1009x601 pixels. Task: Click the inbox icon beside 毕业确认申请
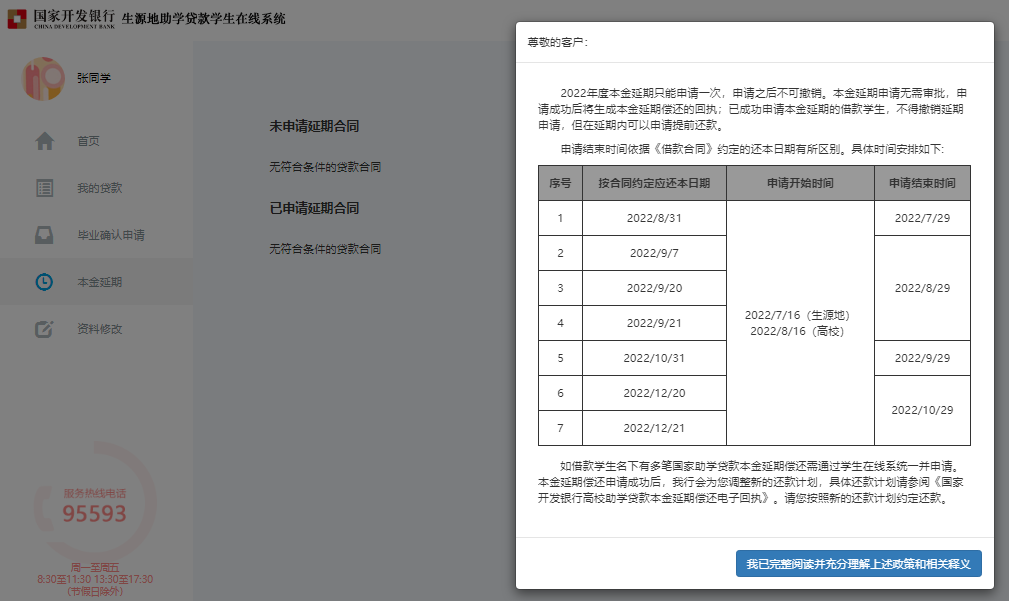pos(44,235)
